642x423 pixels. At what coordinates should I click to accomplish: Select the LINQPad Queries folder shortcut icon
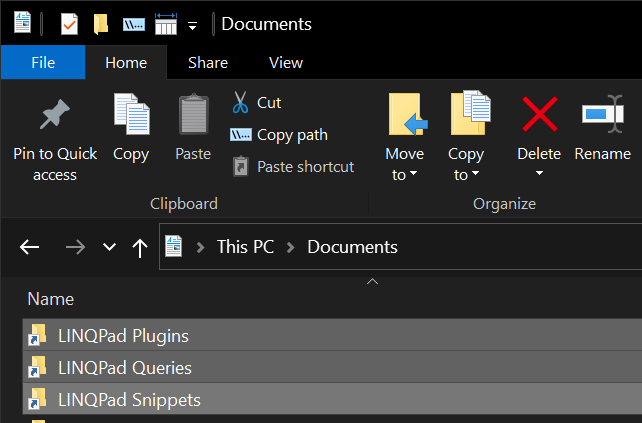pyautogui.click(x=37, y=366)
